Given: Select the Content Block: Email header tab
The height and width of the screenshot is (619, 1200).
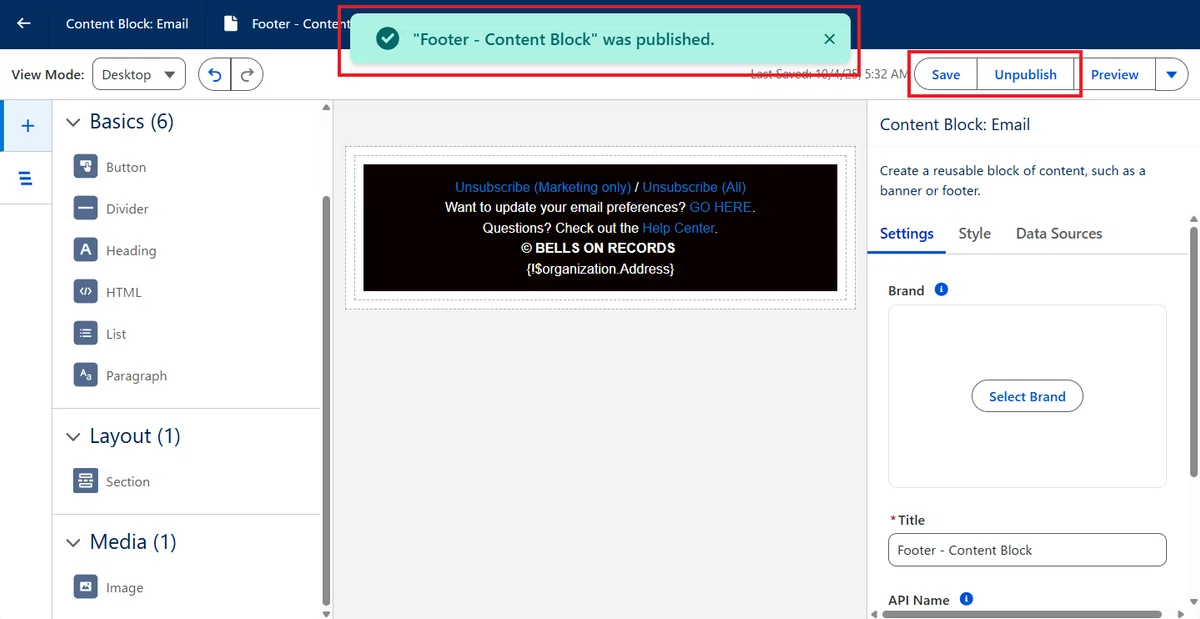Looking at the screenshot, I should (127, 23).
